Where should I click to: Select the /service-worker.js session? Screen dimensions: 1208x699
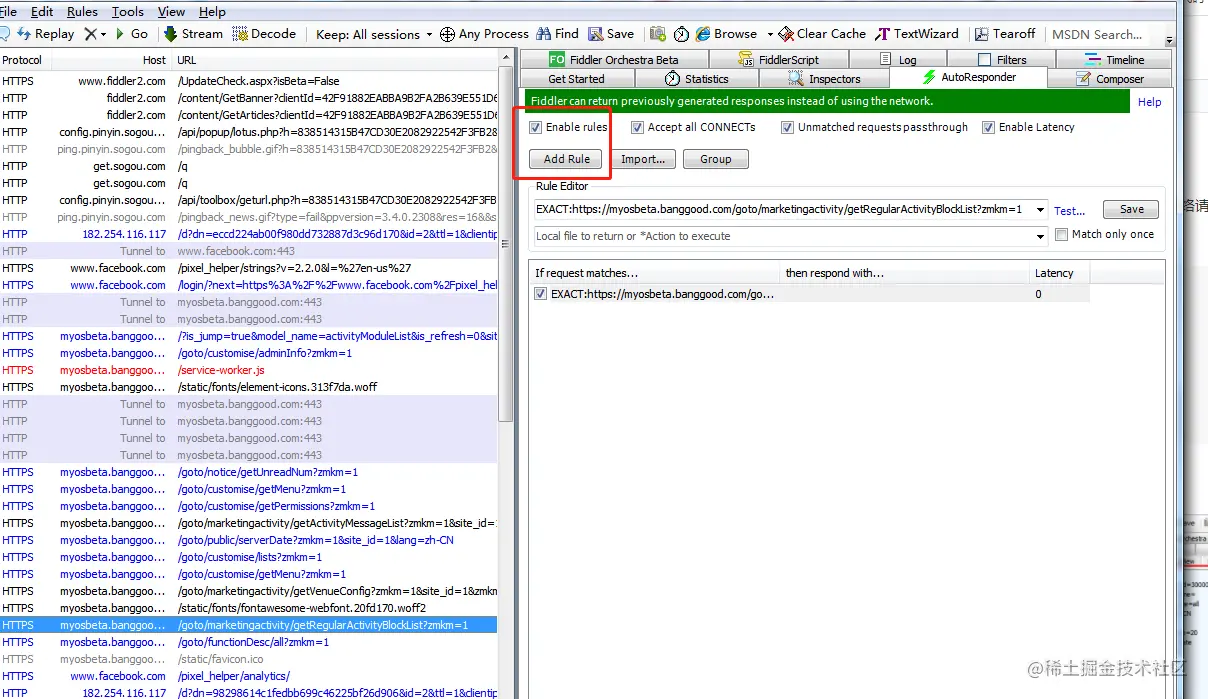pyautogui.click(x=248, y=370)
